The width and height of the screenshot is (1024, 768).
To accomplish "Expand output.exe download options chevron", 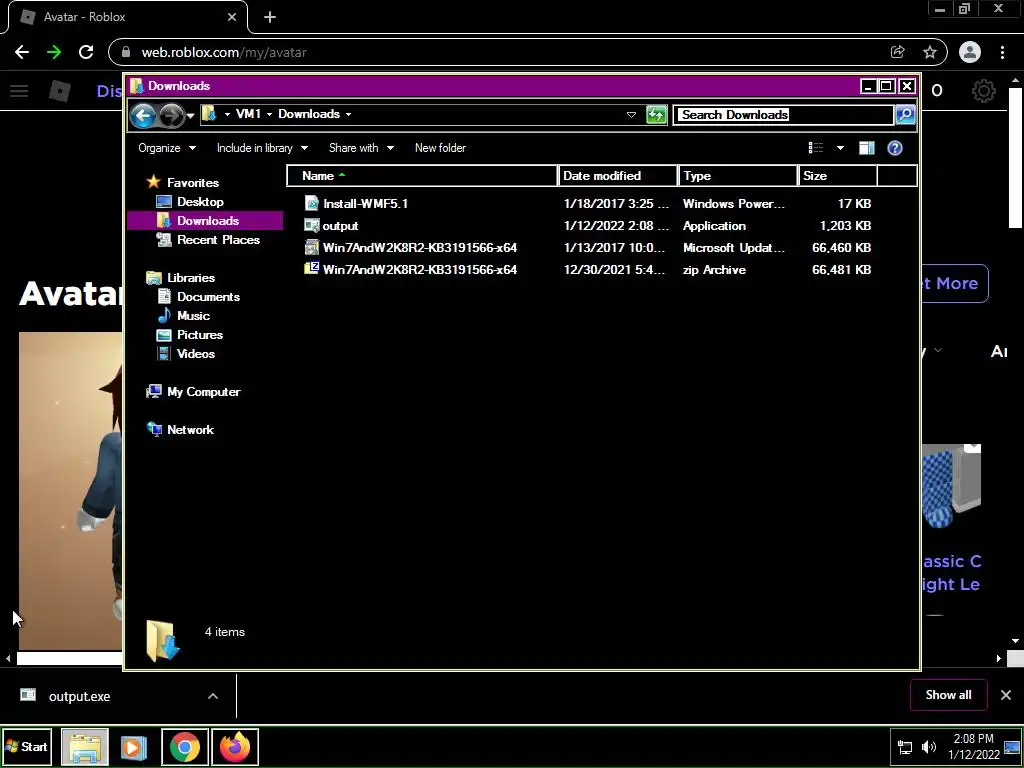I will click(213, 696).
